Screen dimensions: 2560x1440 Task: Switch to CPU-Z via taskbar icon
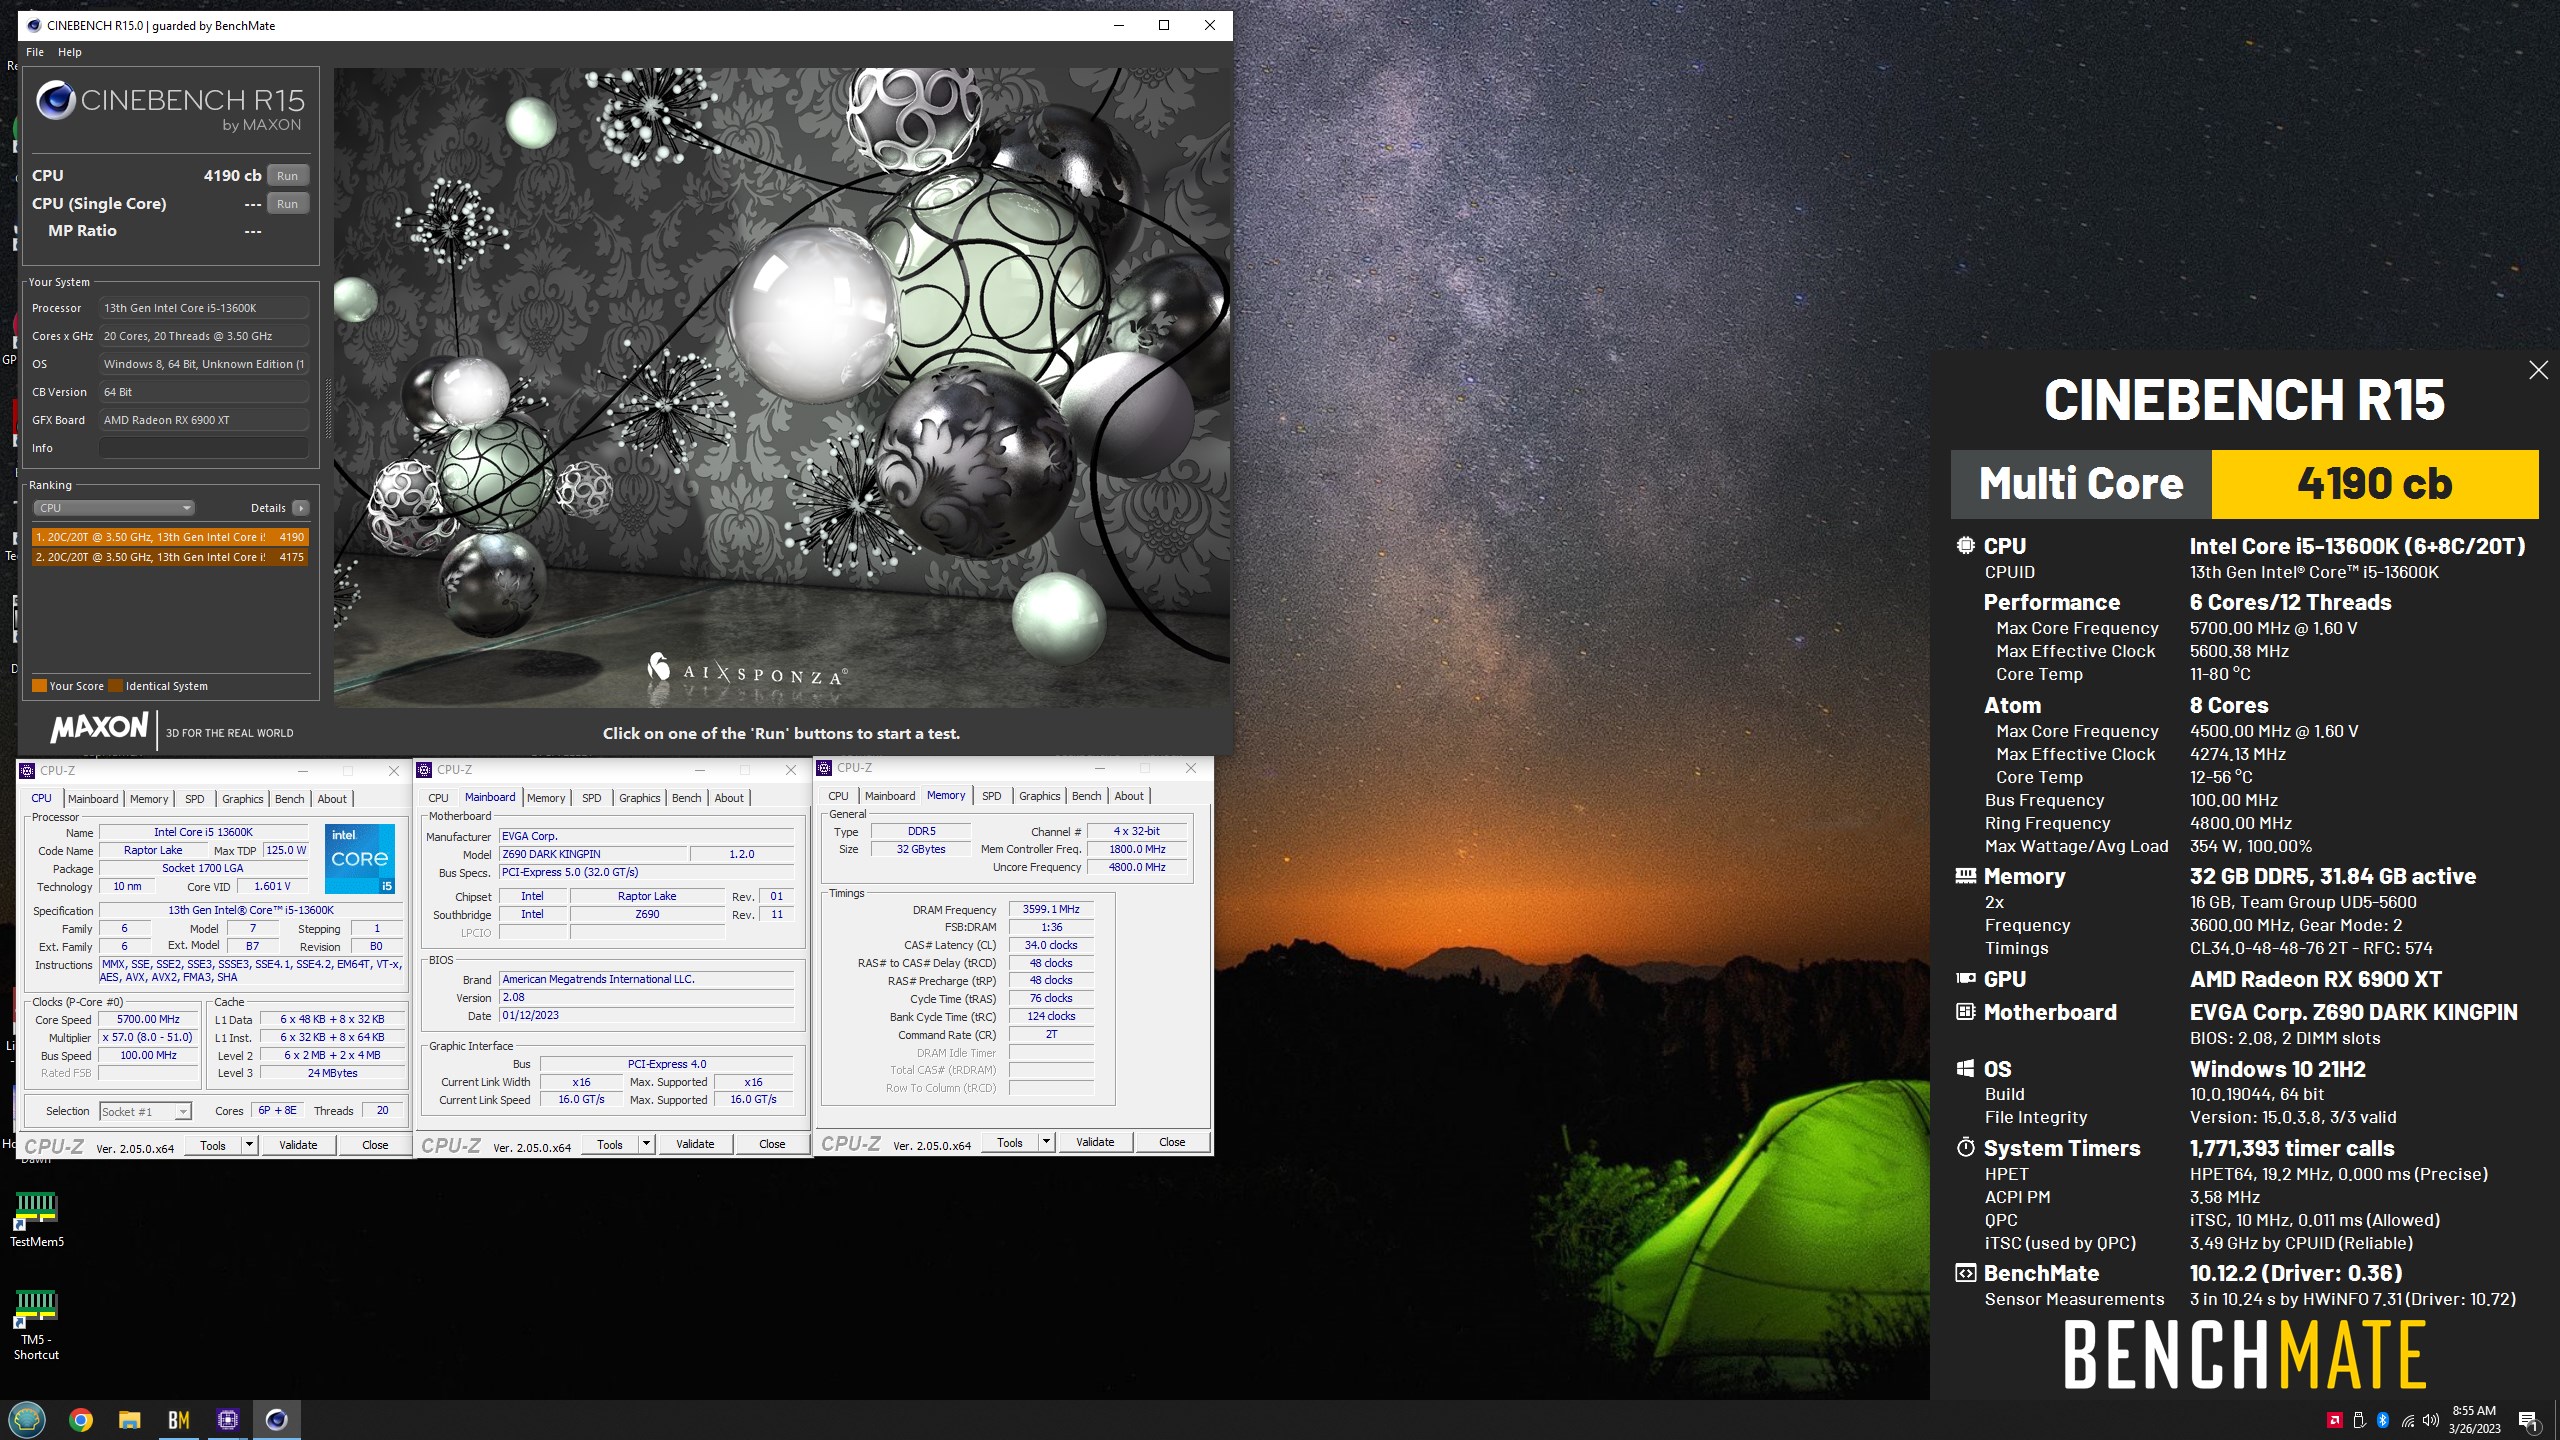228,1420
